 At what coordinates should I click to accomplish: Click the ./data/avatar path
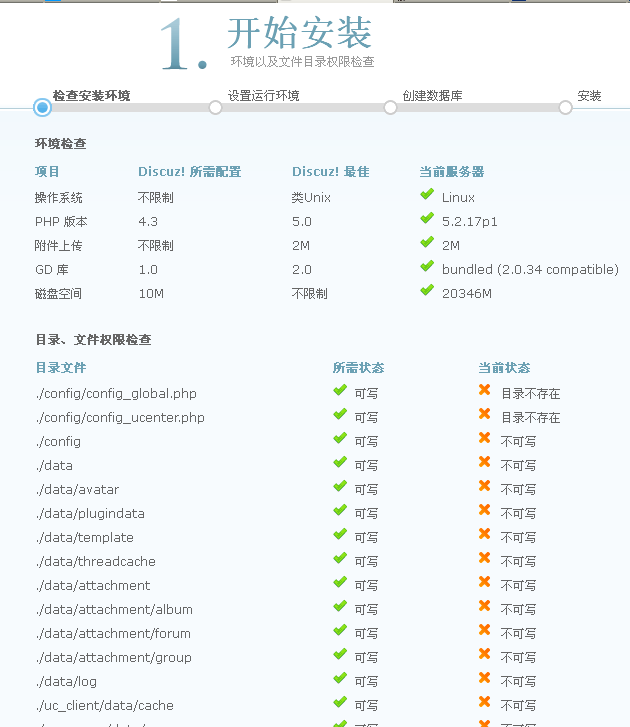point(77,490)
